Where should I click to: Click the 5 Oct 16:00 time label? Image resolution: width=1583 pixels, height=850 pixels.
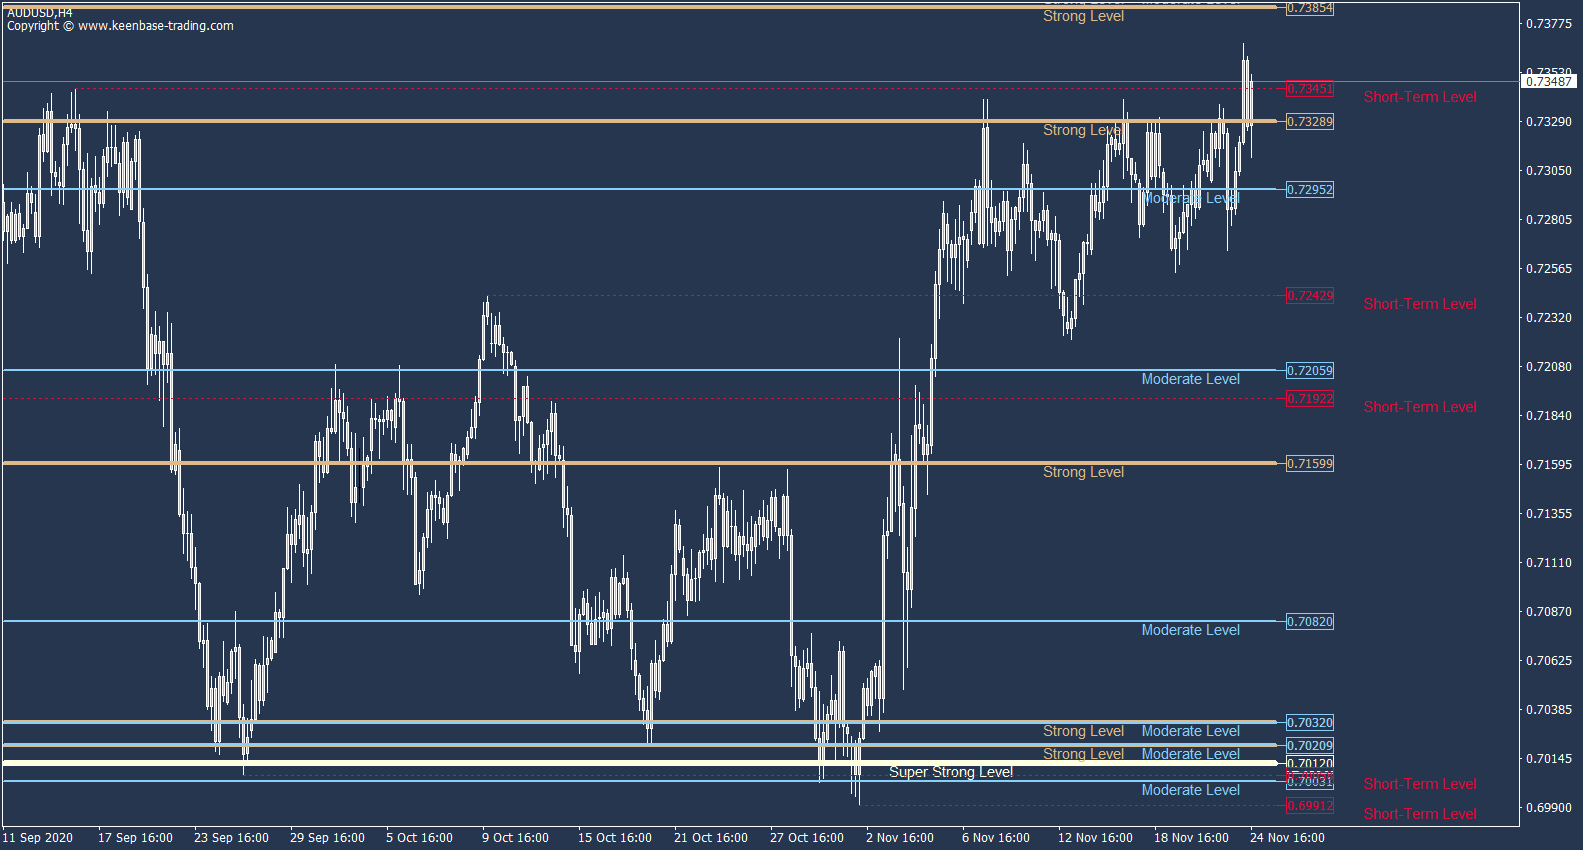pos(419,838)
